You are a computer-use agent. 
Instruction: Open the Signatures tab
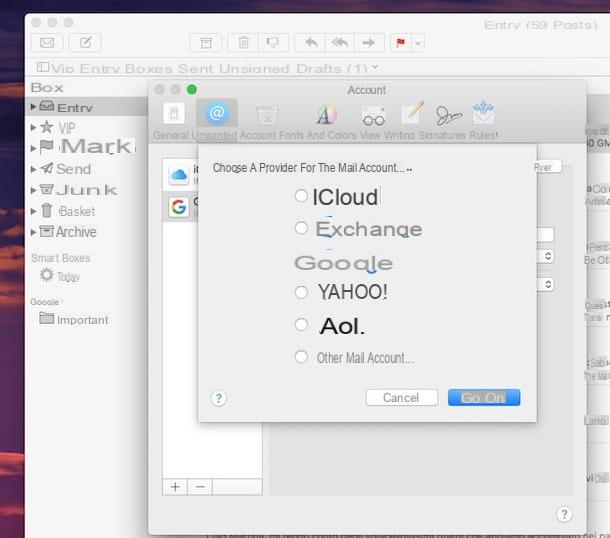(448, 115)
